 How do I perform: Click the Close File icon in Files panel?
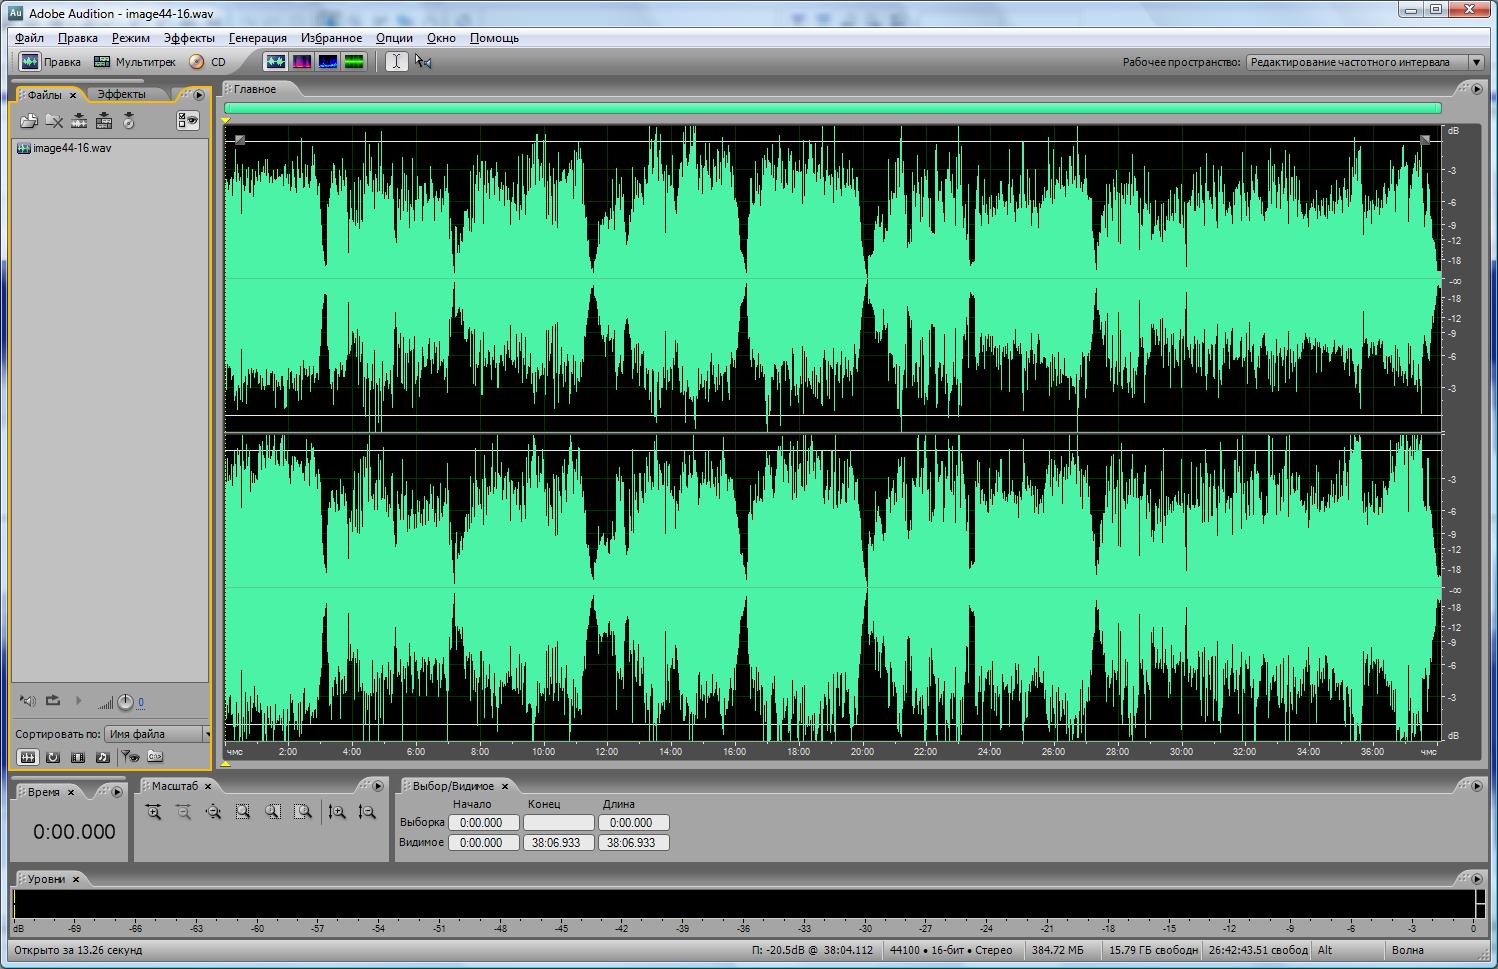(54, 121)
